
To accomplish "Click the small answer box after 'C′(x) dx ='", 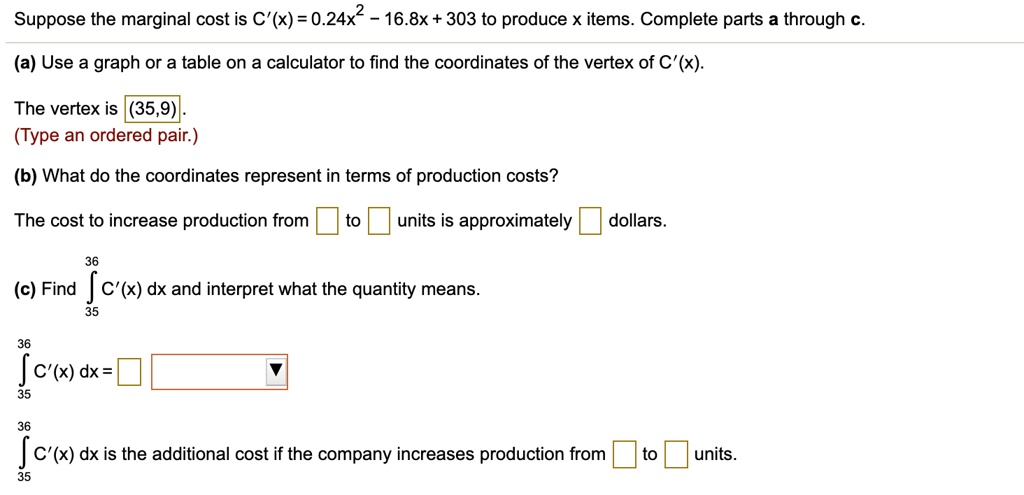I will tap(129, 372).
